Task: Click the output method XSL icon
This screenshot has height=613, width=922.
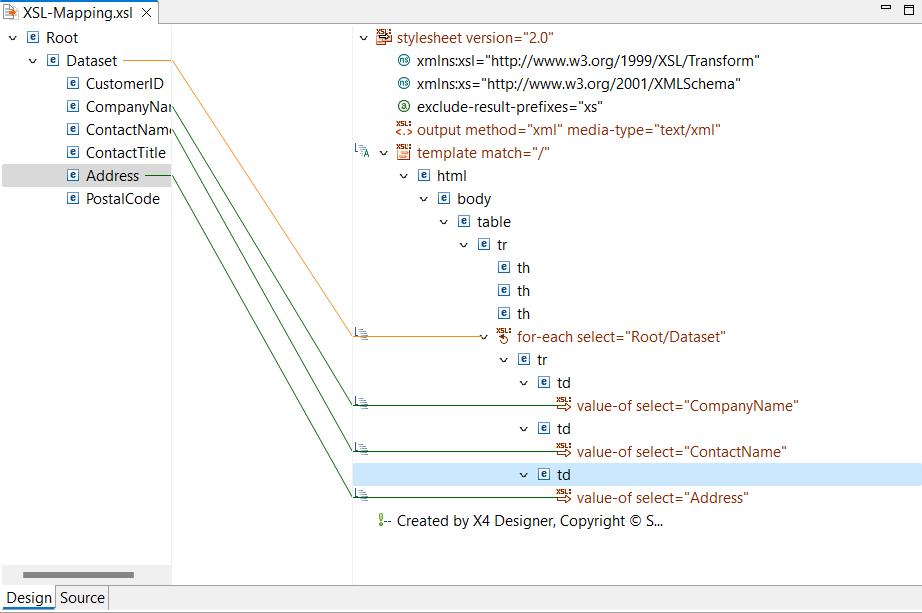Action: pos(404,130)
